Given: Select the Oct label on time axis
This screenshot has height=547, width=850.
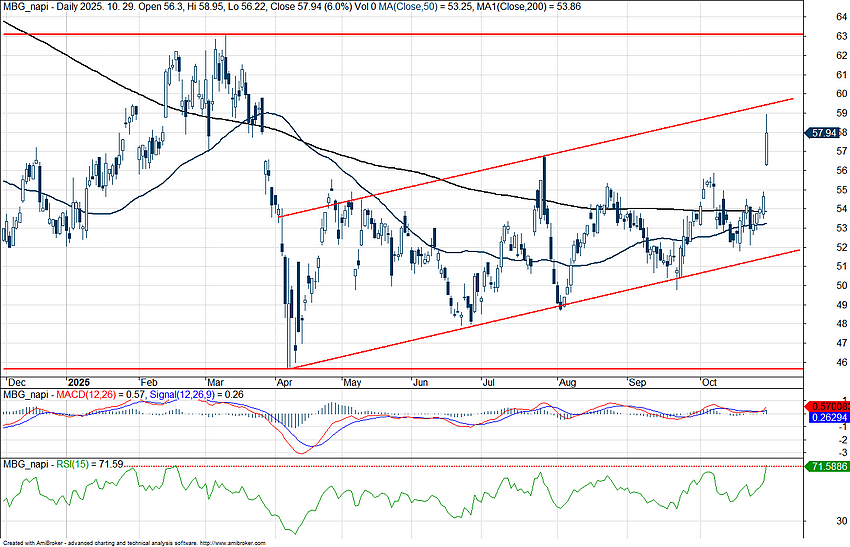Looking at the screenshot, I should click(x=711, y=382).
